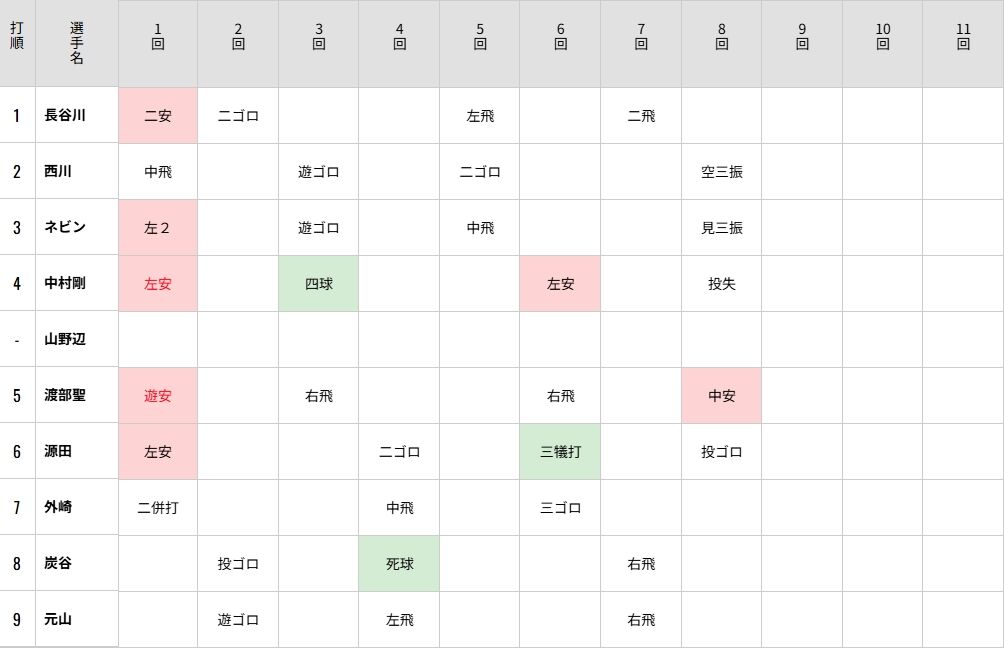Click player name 源田
Screen dimensions: 1004x648
pyautogui.click(x=58, y=451)
